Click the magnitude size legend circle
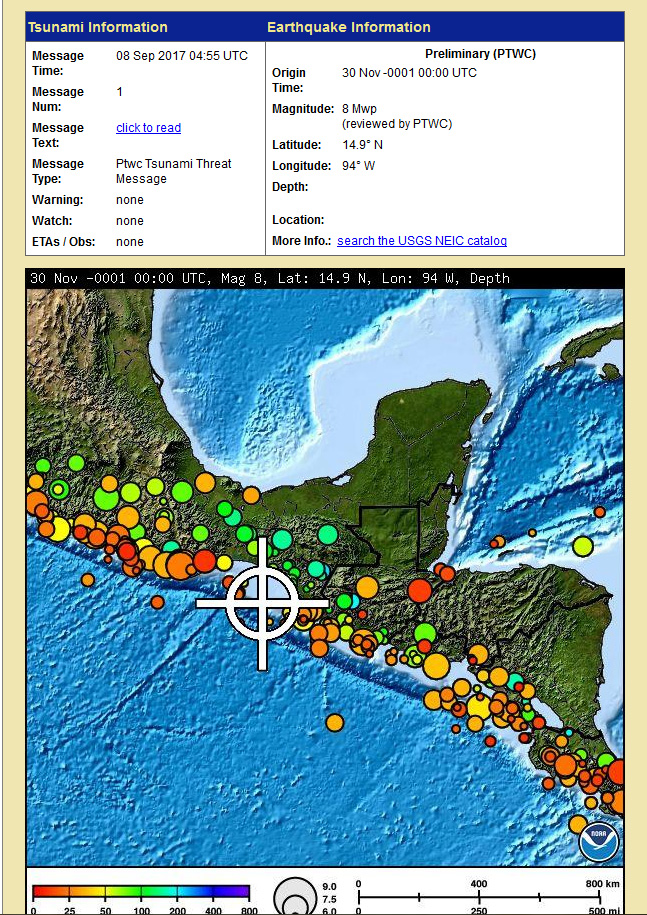The image size is (647, 915). (294, 895)
